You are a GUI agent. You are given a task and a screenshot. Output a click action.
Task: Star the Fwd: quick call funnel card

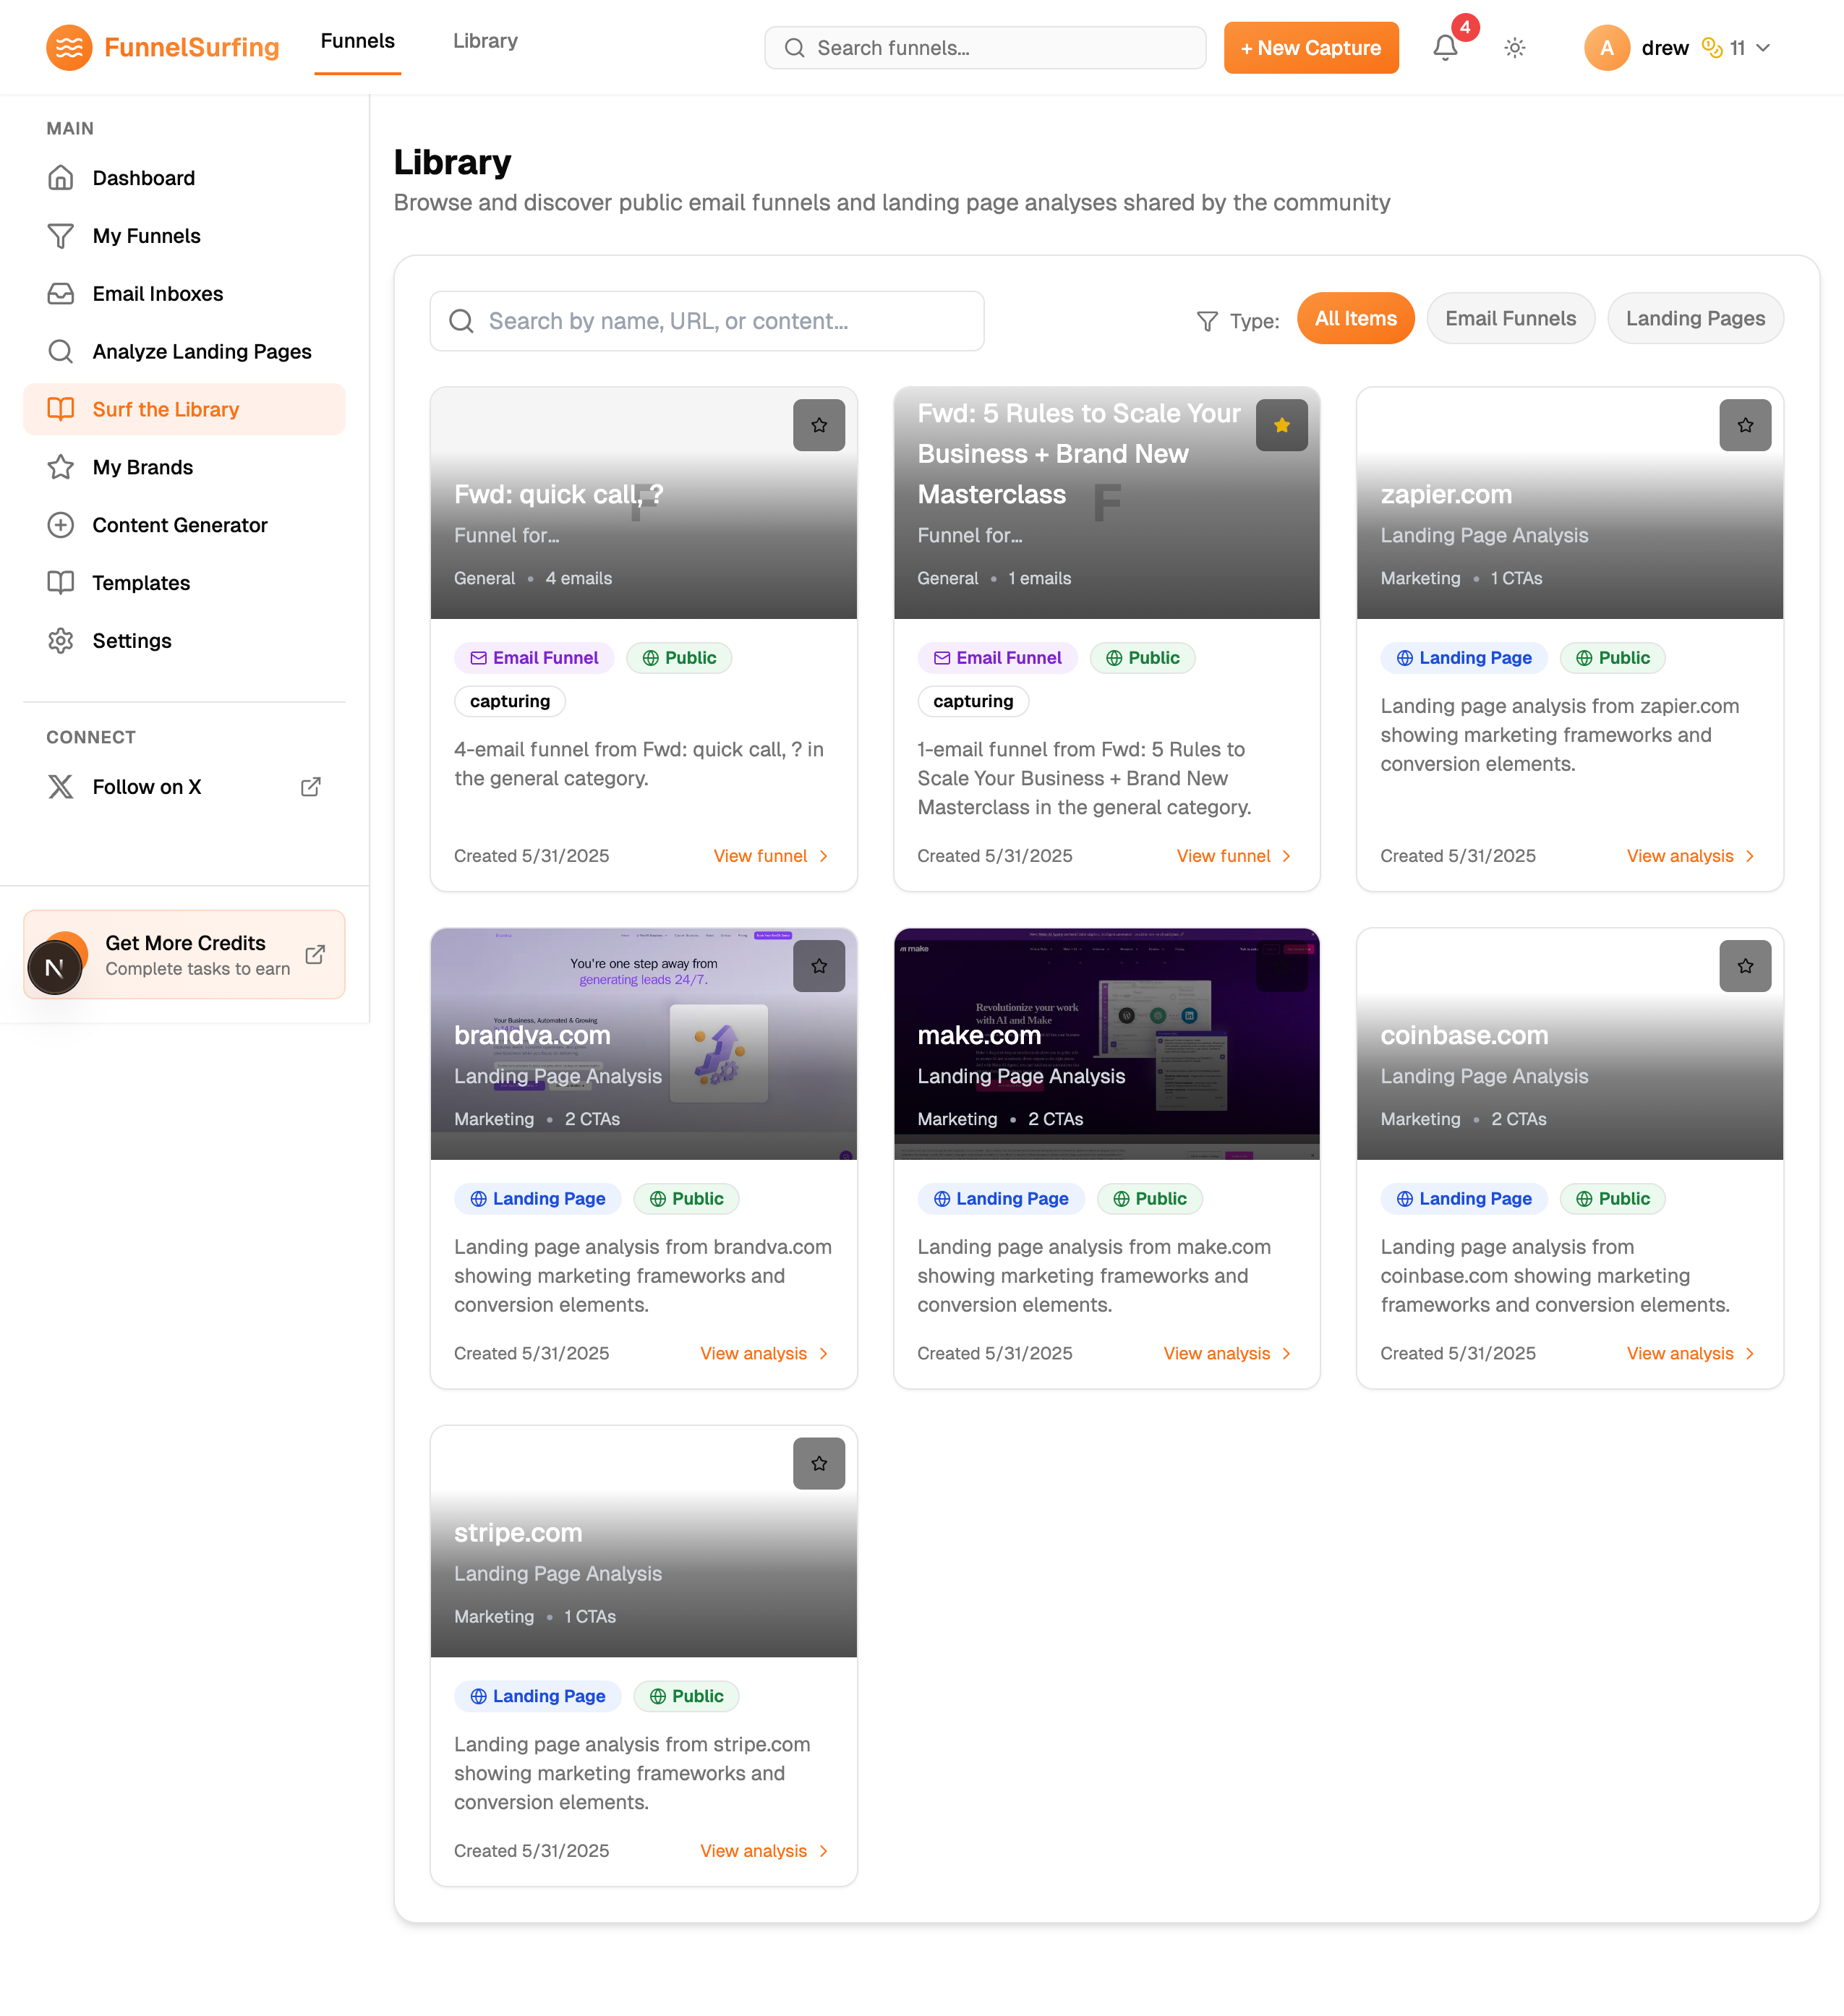click(x=819, y=425)
